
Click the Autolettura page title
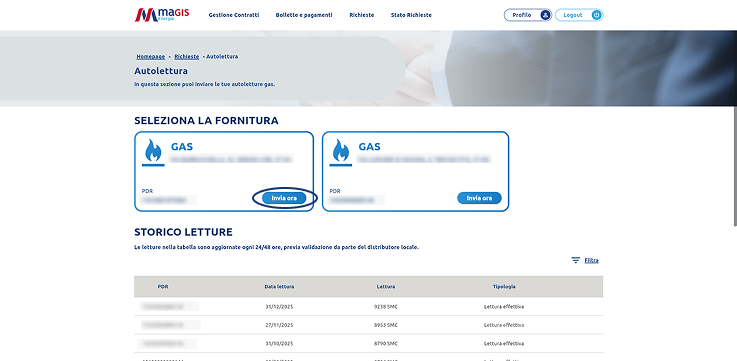pos(161,71)
